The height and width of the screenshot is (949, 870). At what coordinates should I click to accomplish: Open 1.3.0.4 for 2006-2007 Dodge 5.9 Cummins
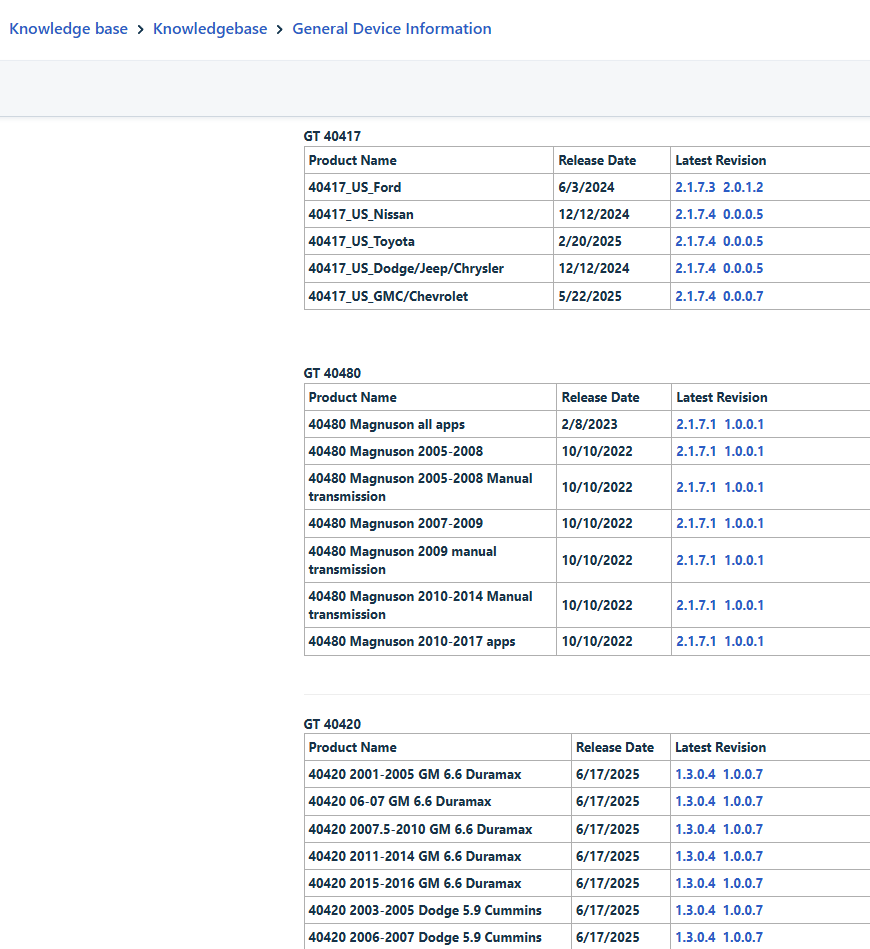pyautogui.click(x=695, y=937)
